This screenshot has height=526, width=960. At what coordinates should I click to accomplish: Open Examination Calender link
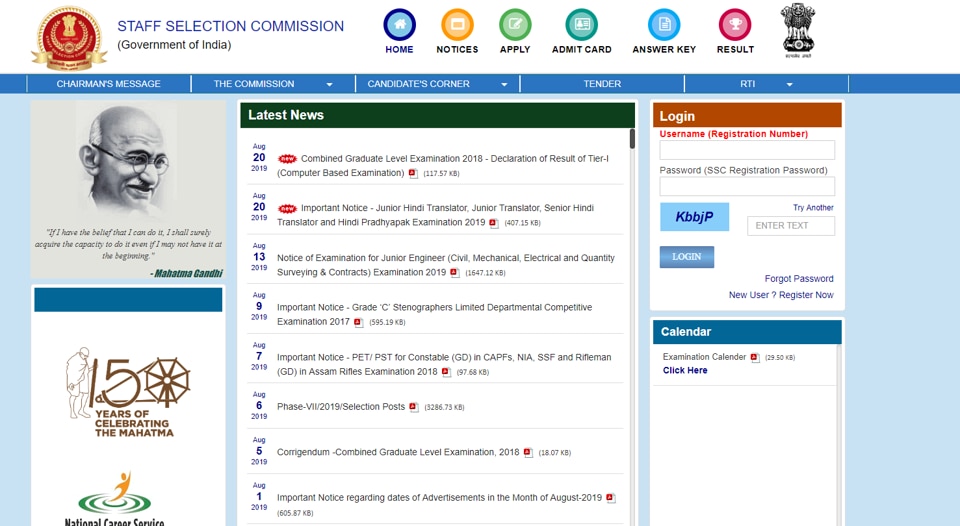point(704,357)
